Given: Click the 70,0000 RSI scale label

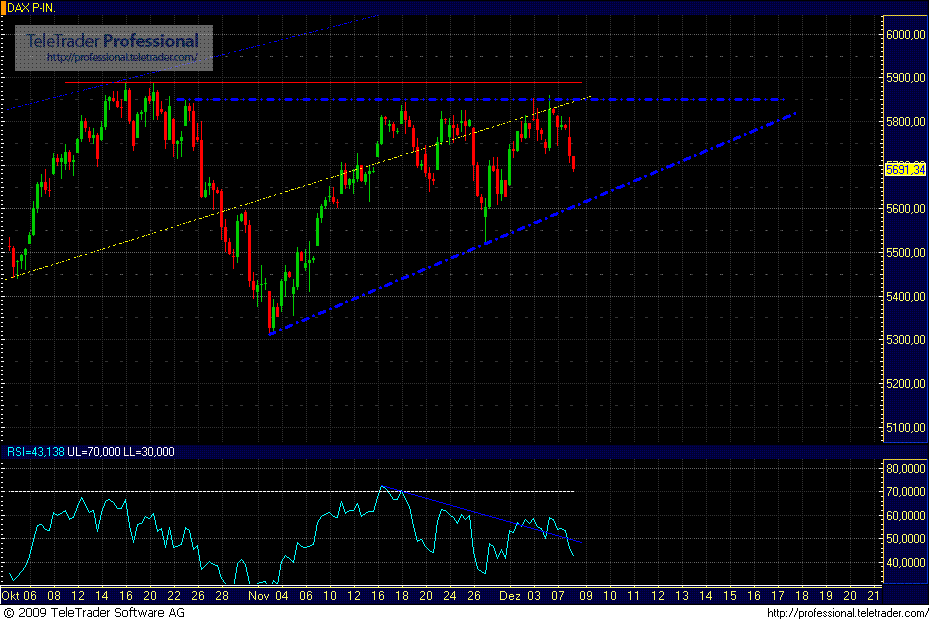Looking at the screenshot, I should pyautogui.click(x=905, y=492).
